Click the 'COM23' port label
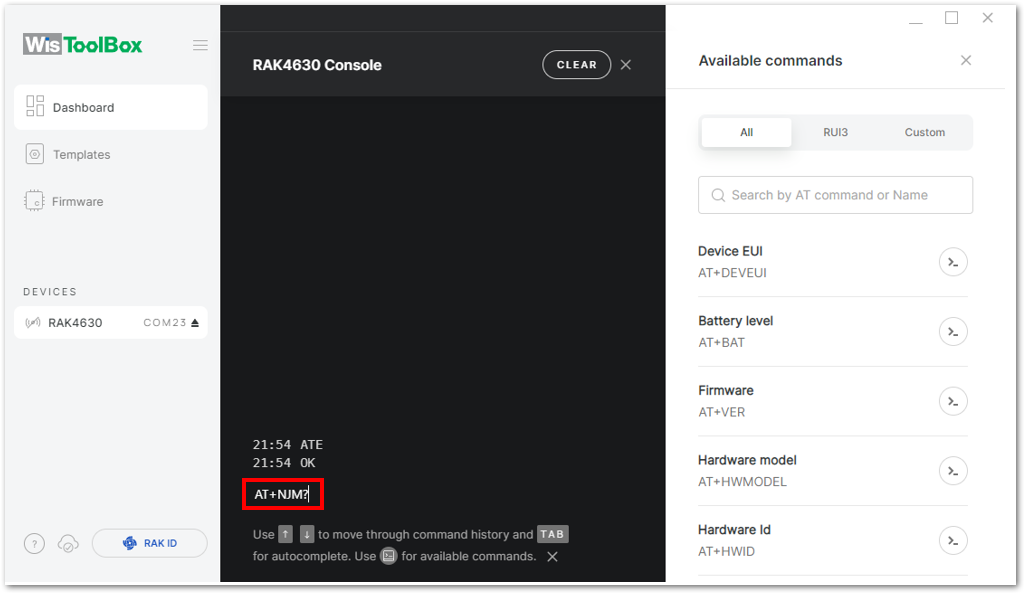The height and width of the screenshot is (594, 1025). click(x=165, y=322)
